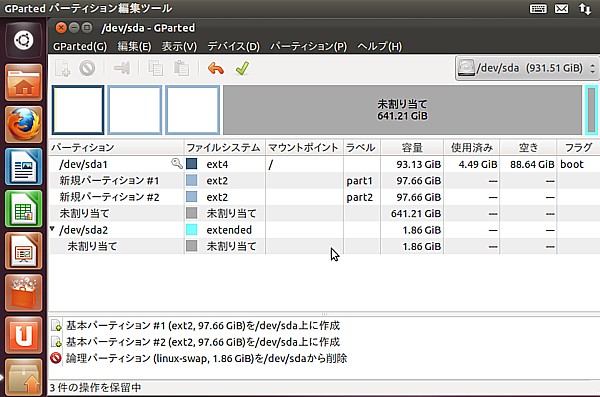Sort by フラグ column header

click(x=578, y=147)
